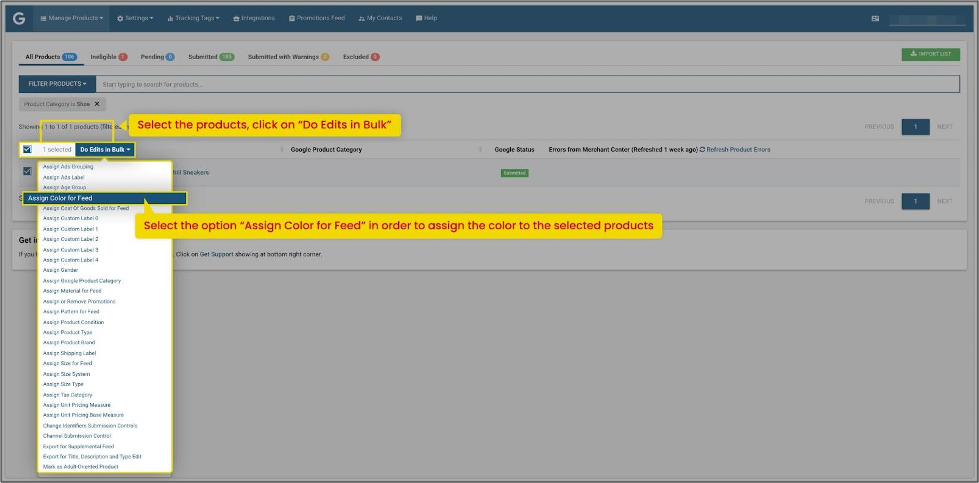979x483 pixels.
Task: Go to Integrations page
Action: pyautogui.click(x=253, y=19)
